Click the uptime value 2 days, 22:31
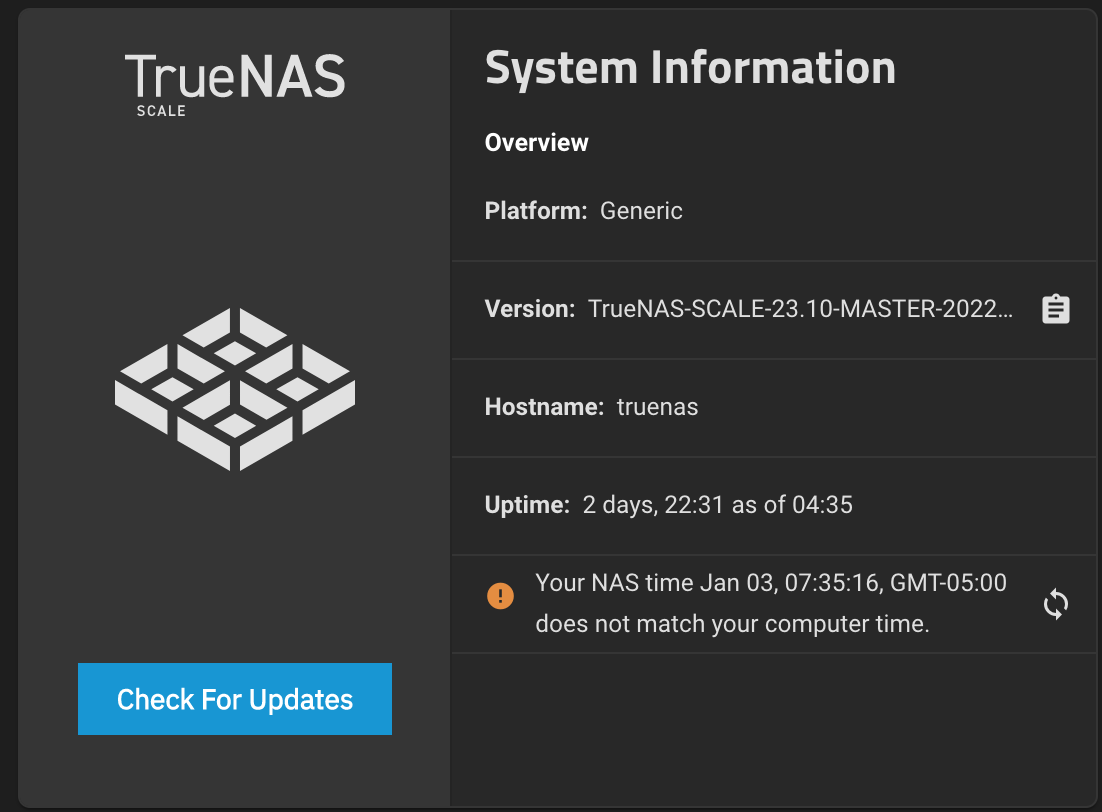The image size is (1102, 812). [653, 505]
